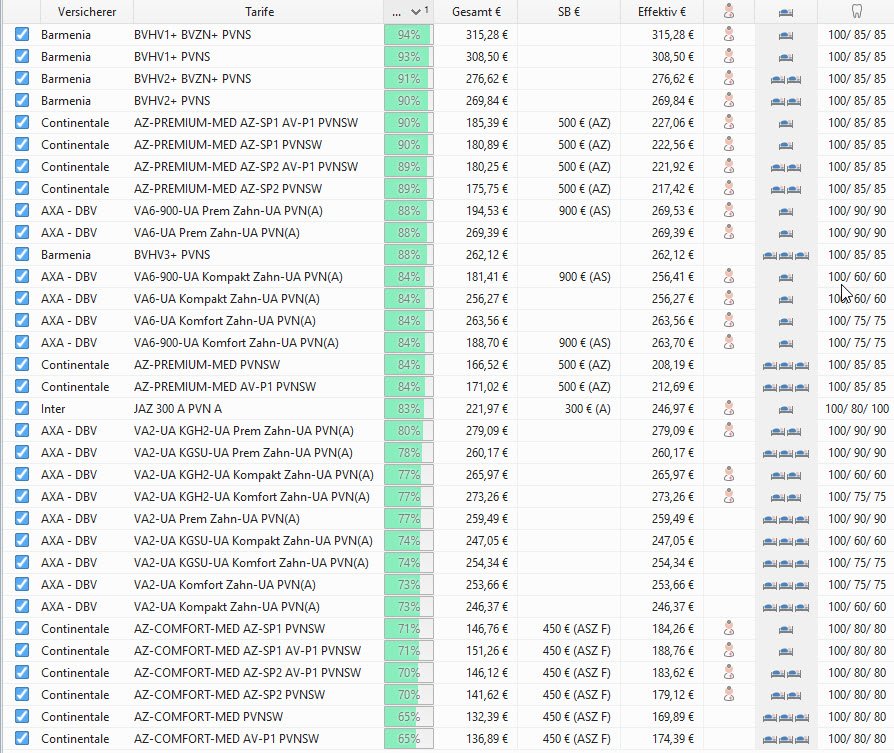Image resolution: width=894 pixels, height=753 pixels.
Task: Click bed icon in VA2-UA KGH2-UA Kompakt row
Action: [786, 475]
